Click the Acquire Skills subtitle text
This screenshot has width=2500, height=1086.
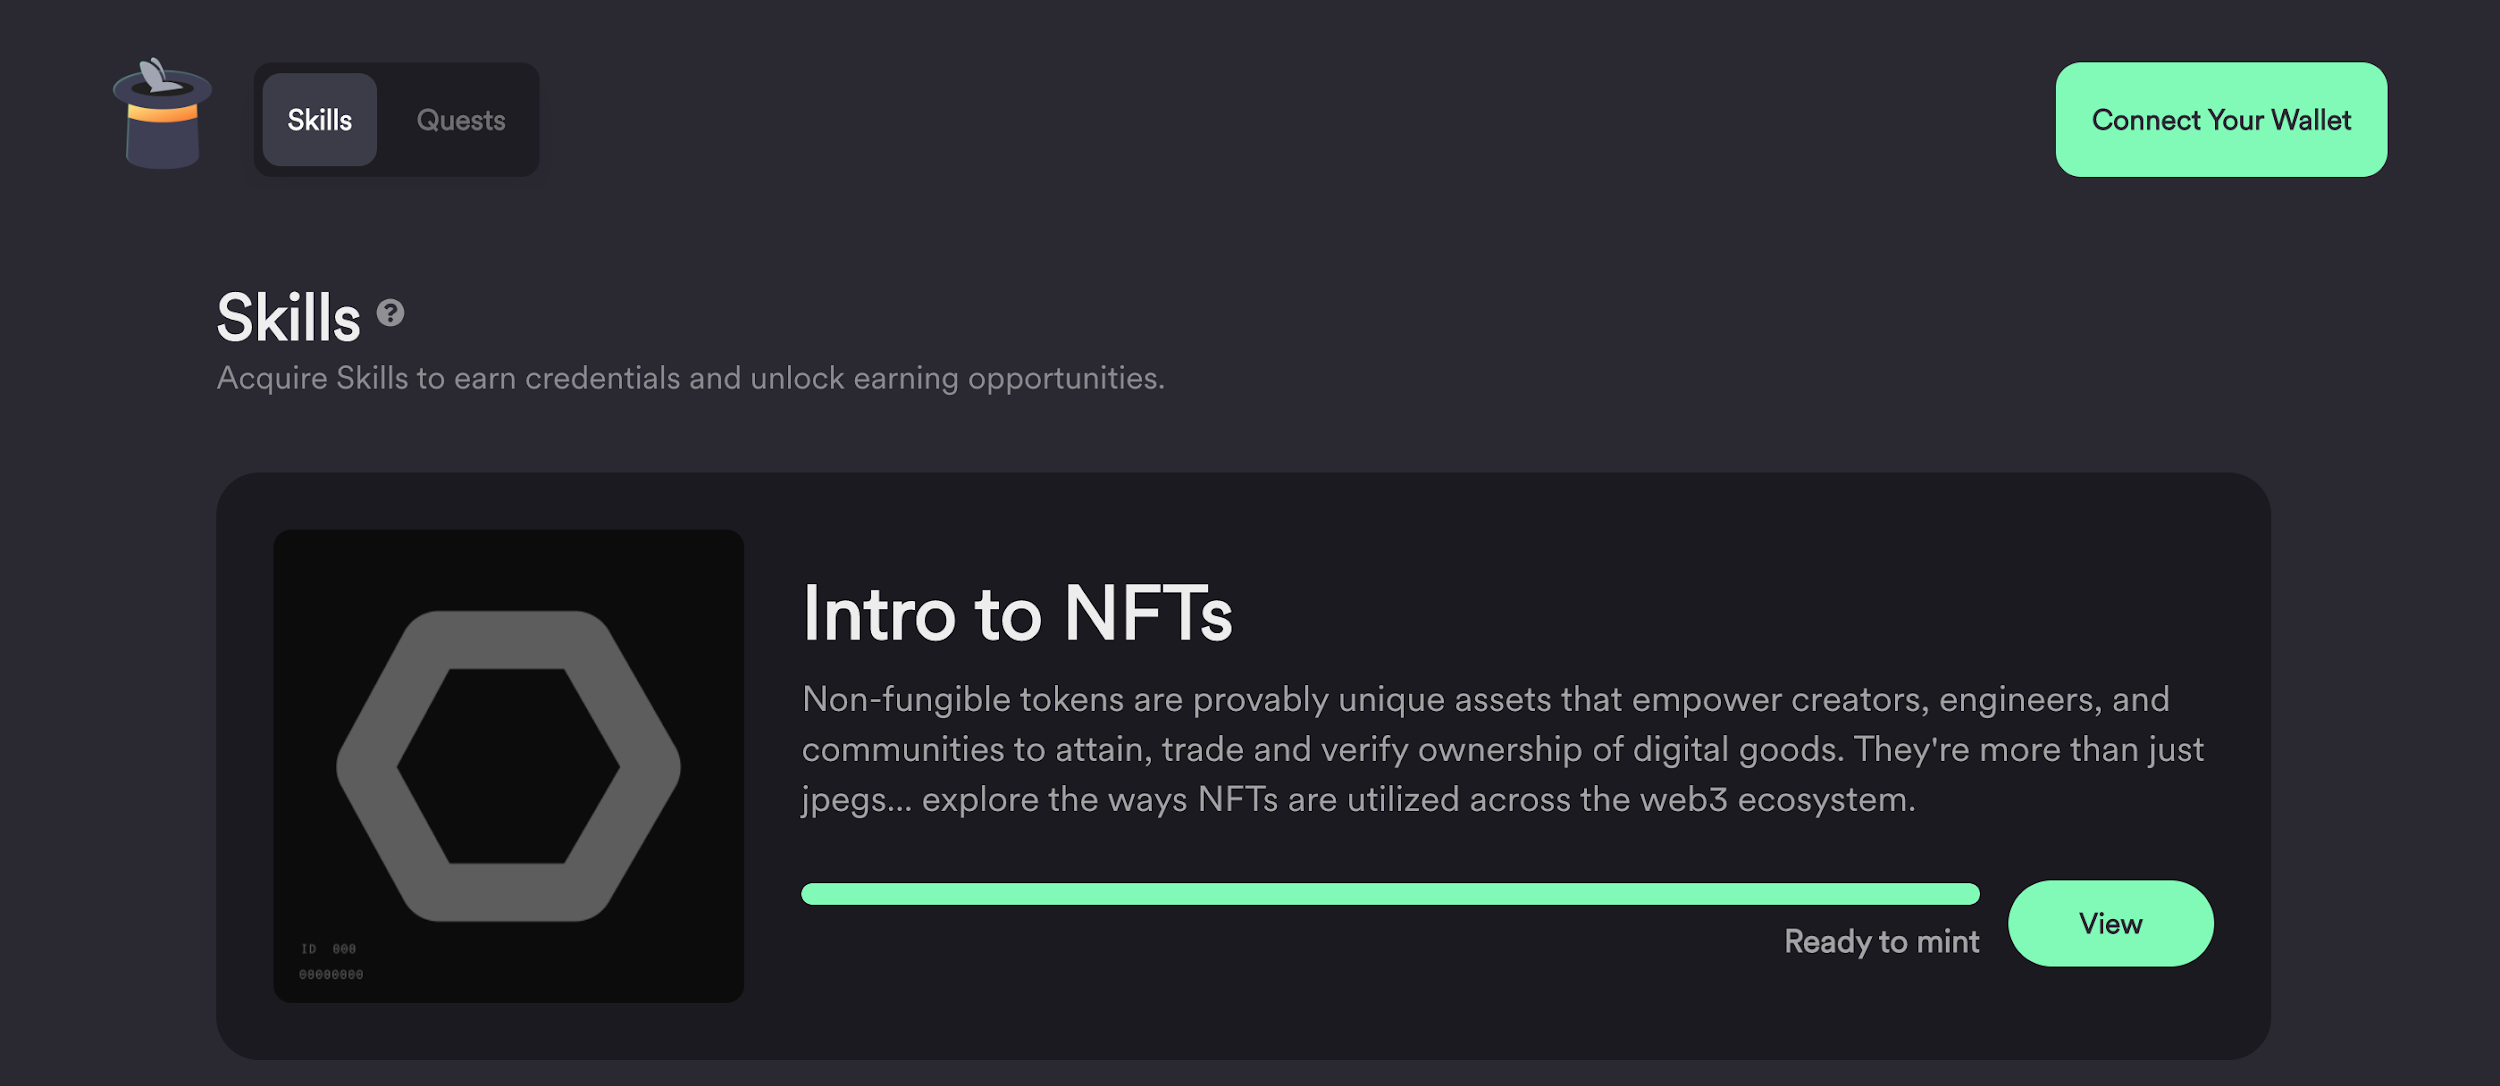tap(690, 378)
